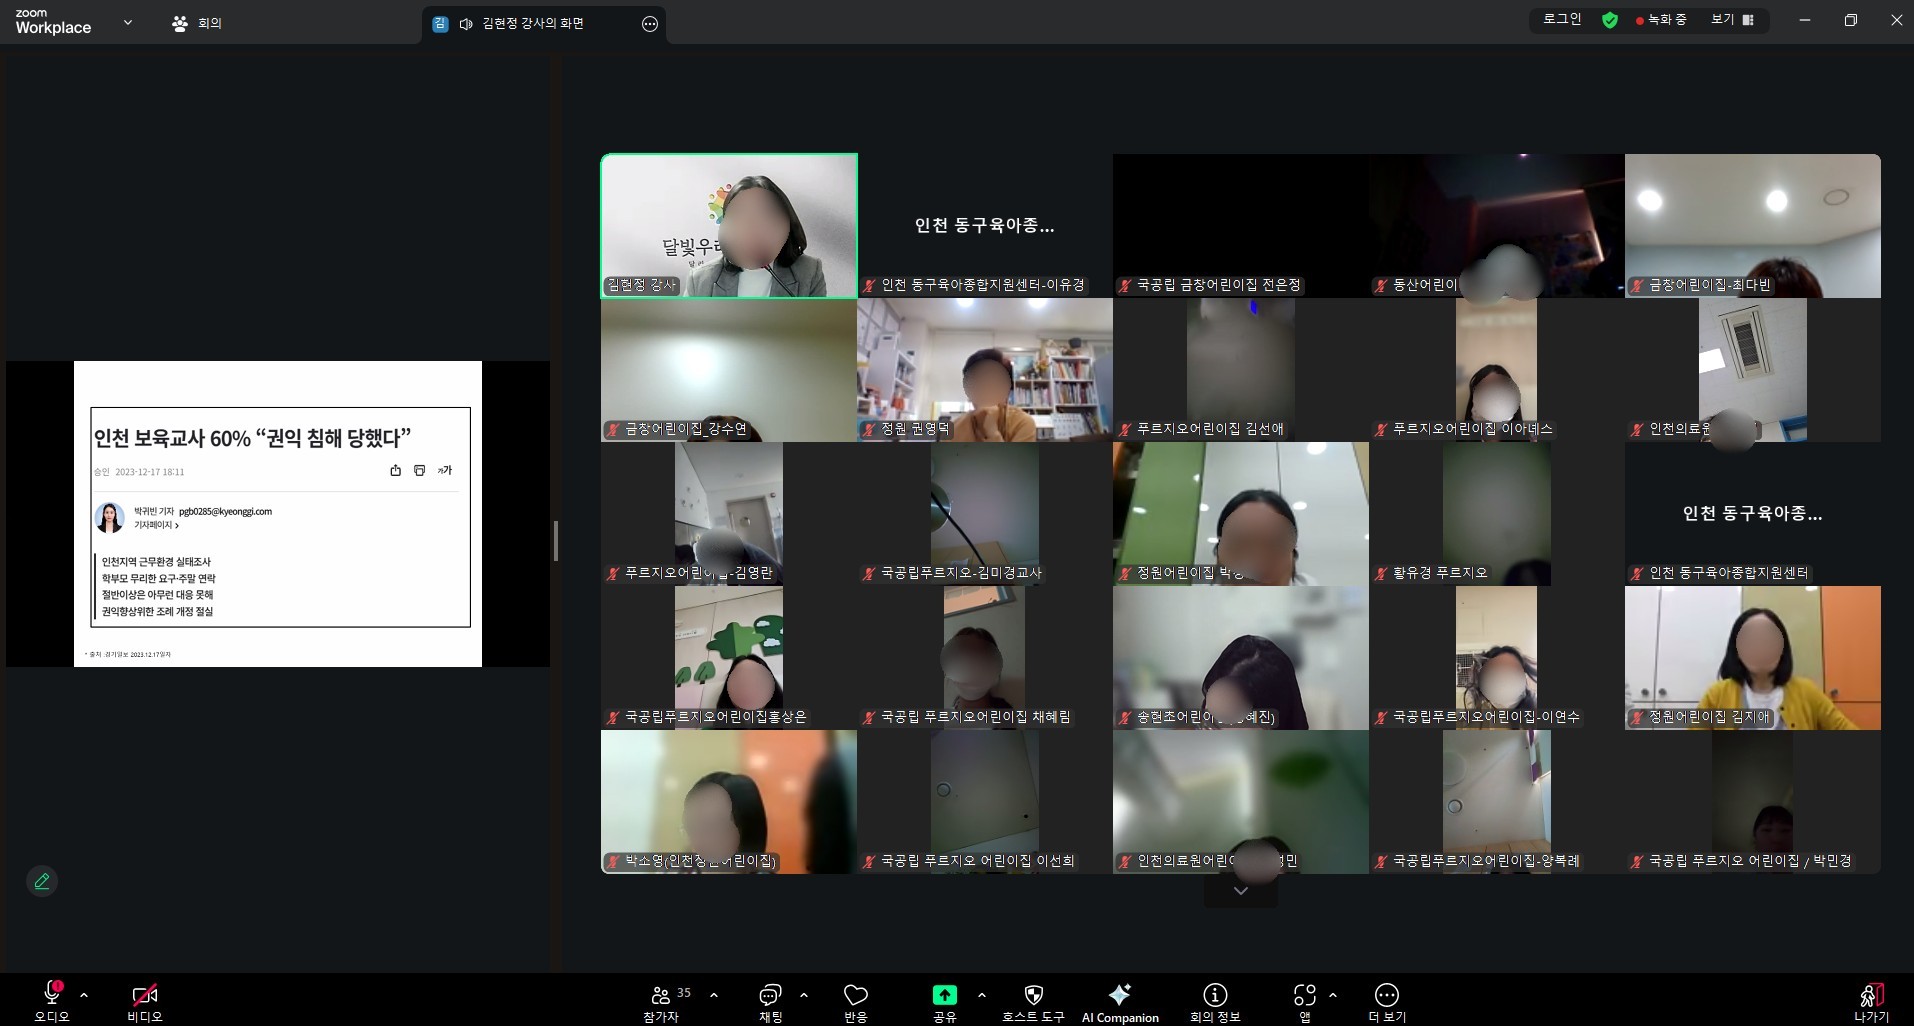
Task: Click the 반응 reactions heart icon
Action: click(x=855, y=1001)
